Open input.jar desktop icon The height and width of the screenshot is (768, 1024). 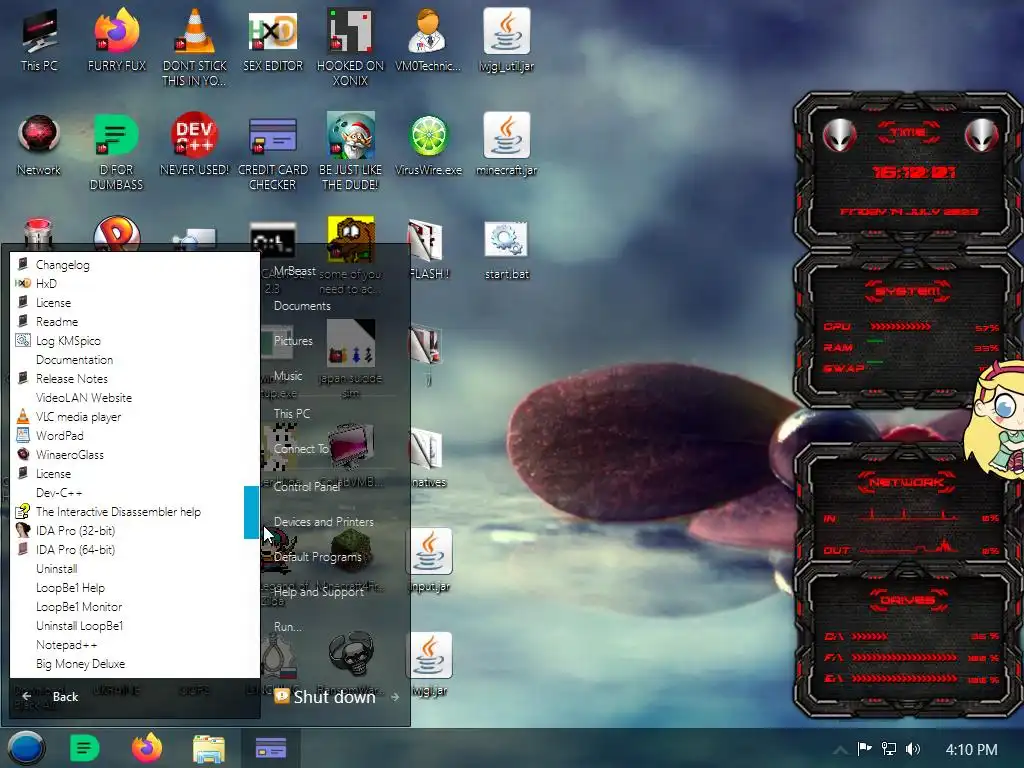430,560
